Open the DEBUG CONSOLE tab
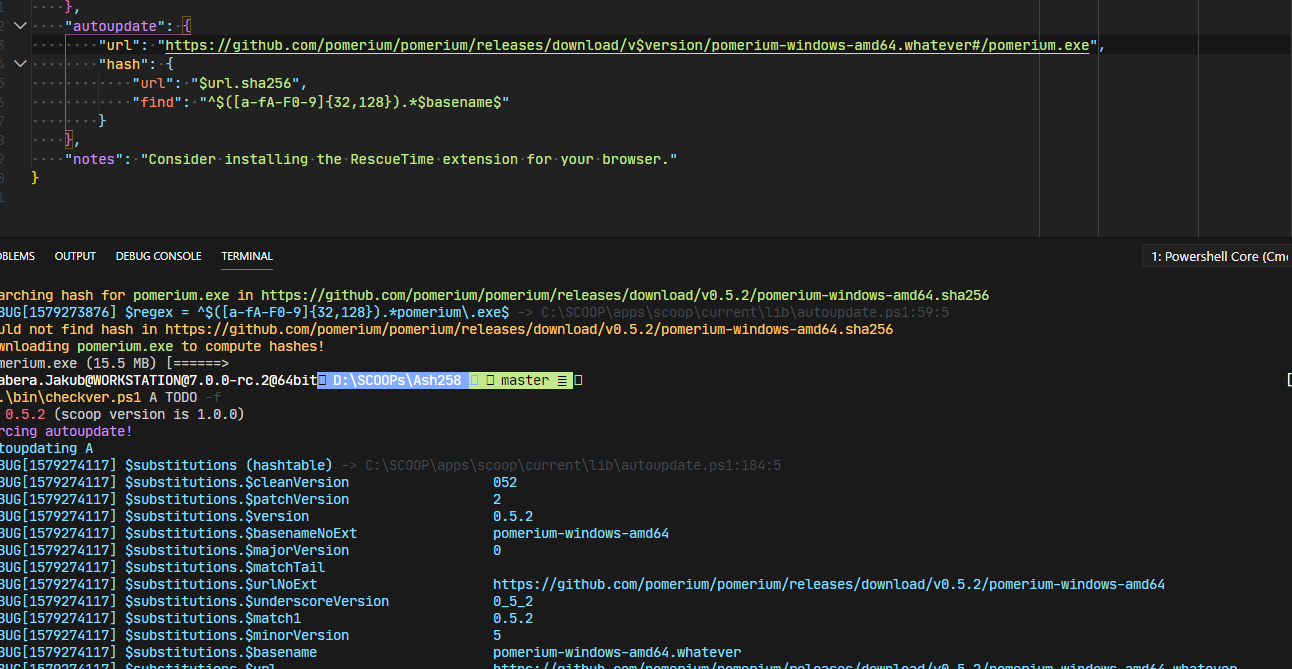This screenshot has height=669, width=1292. pos(158,255)
